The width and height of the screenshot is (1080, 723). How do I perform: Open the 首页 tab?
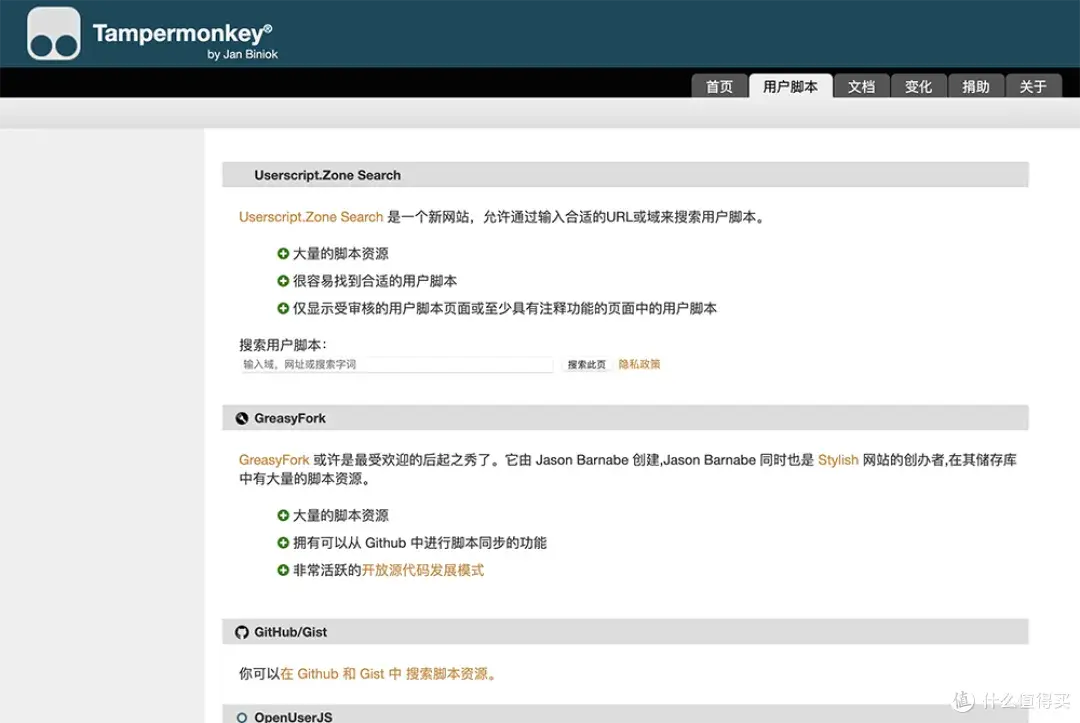pyautogui.click(x=719, y=86)
